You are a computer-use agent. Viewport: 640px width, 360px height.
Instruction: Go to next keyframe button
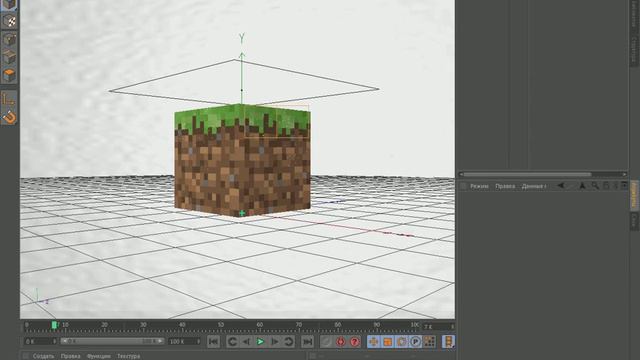[288, 342]
